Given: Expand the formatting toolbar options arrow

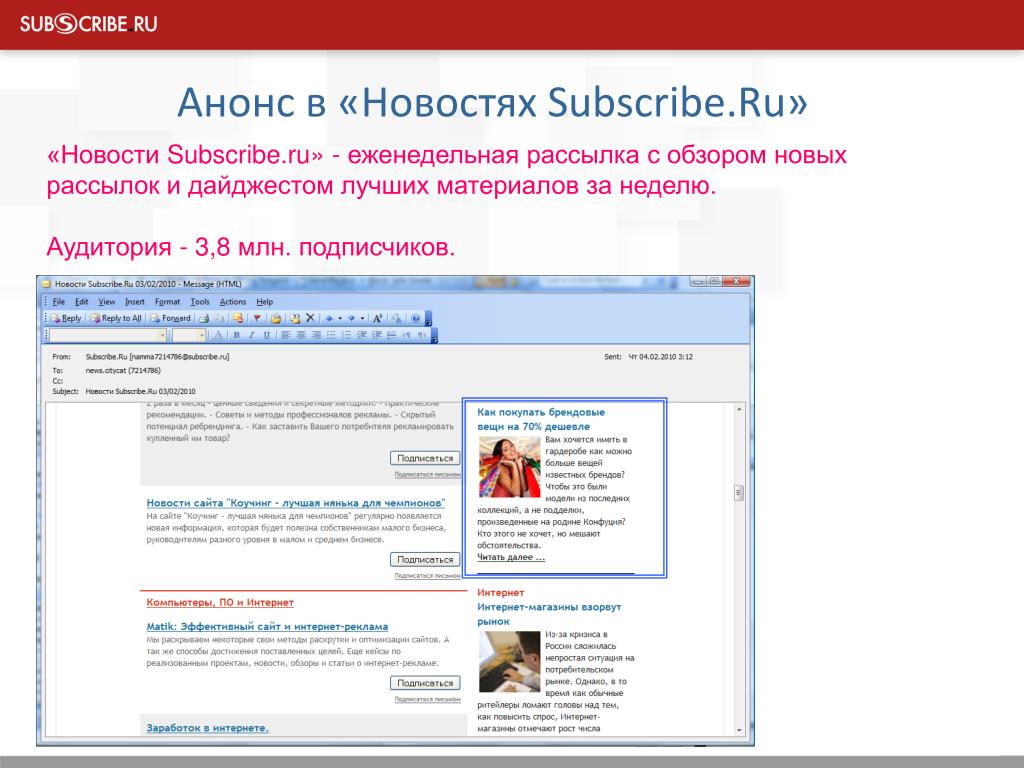Looking at the screenshot, I should [434, 337].
